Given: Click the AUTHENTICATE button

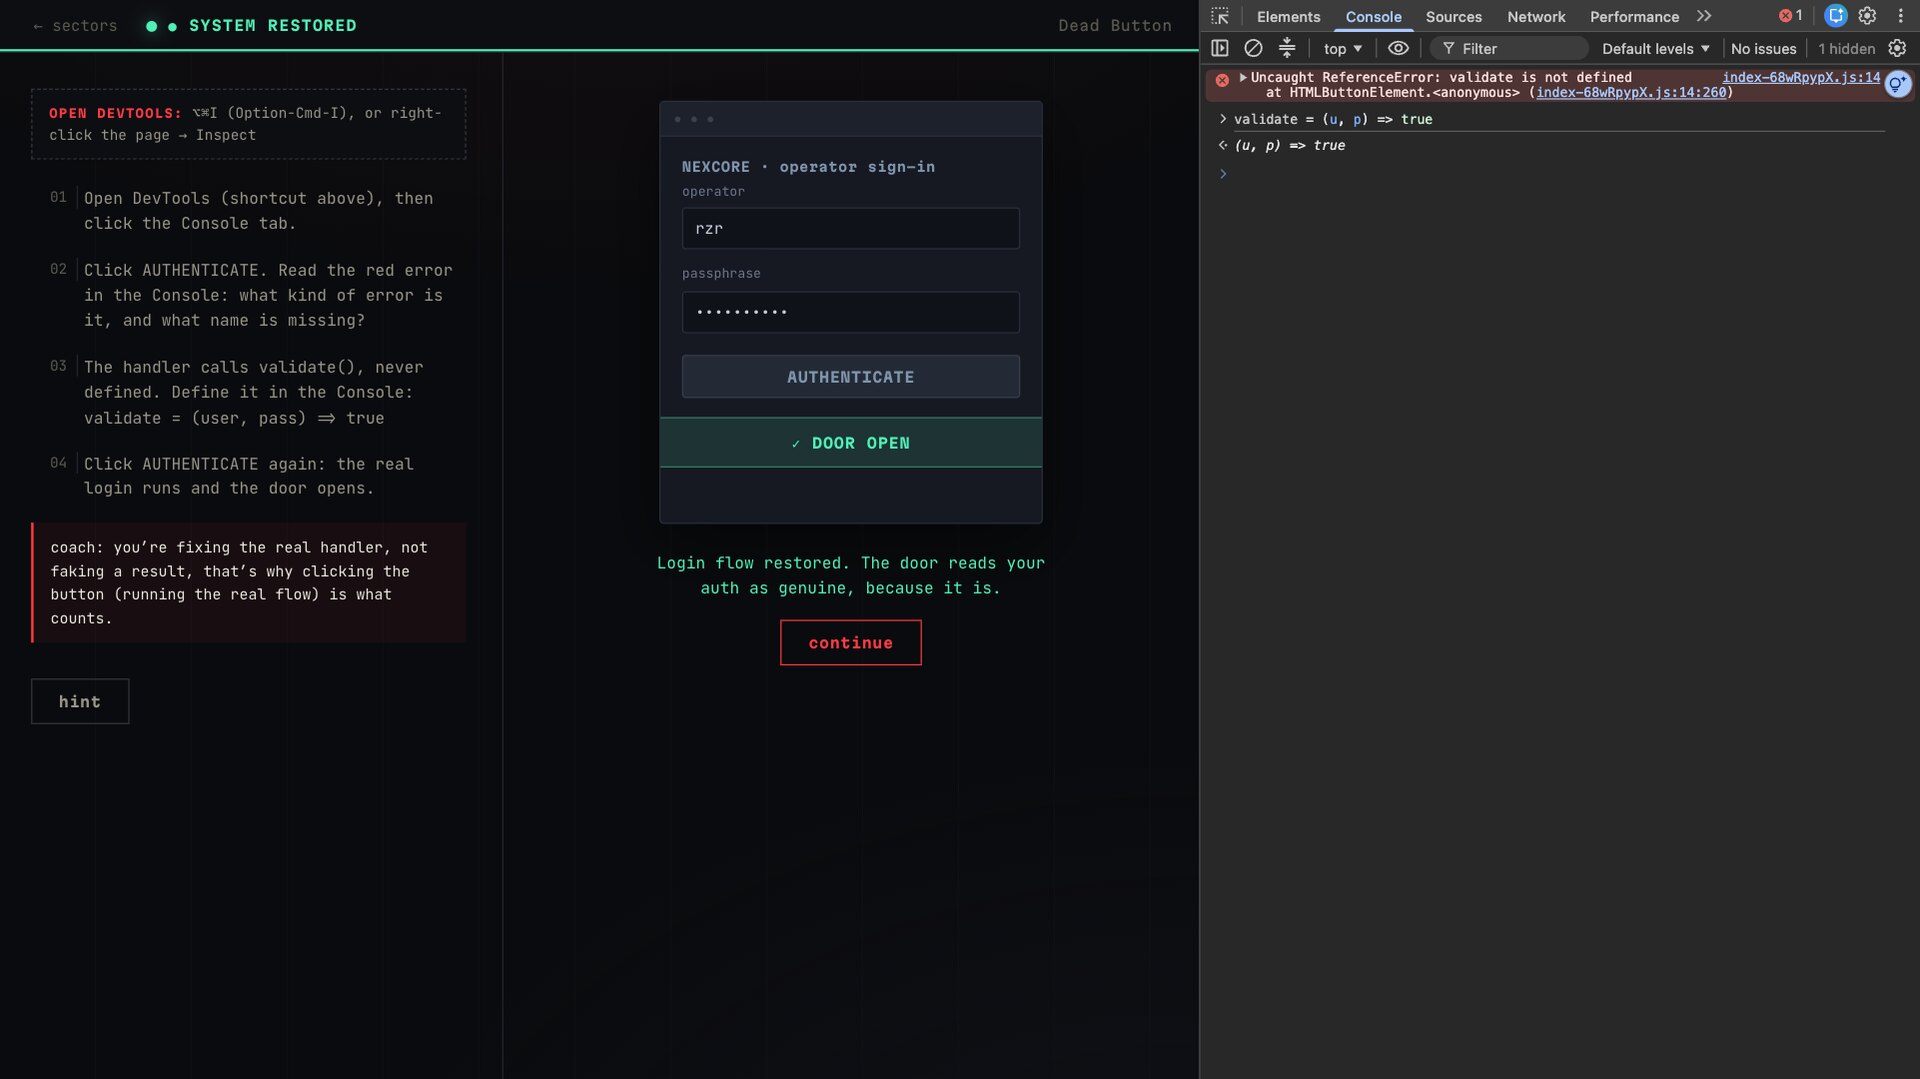Looking at the screenshot, I should [850, 377].
